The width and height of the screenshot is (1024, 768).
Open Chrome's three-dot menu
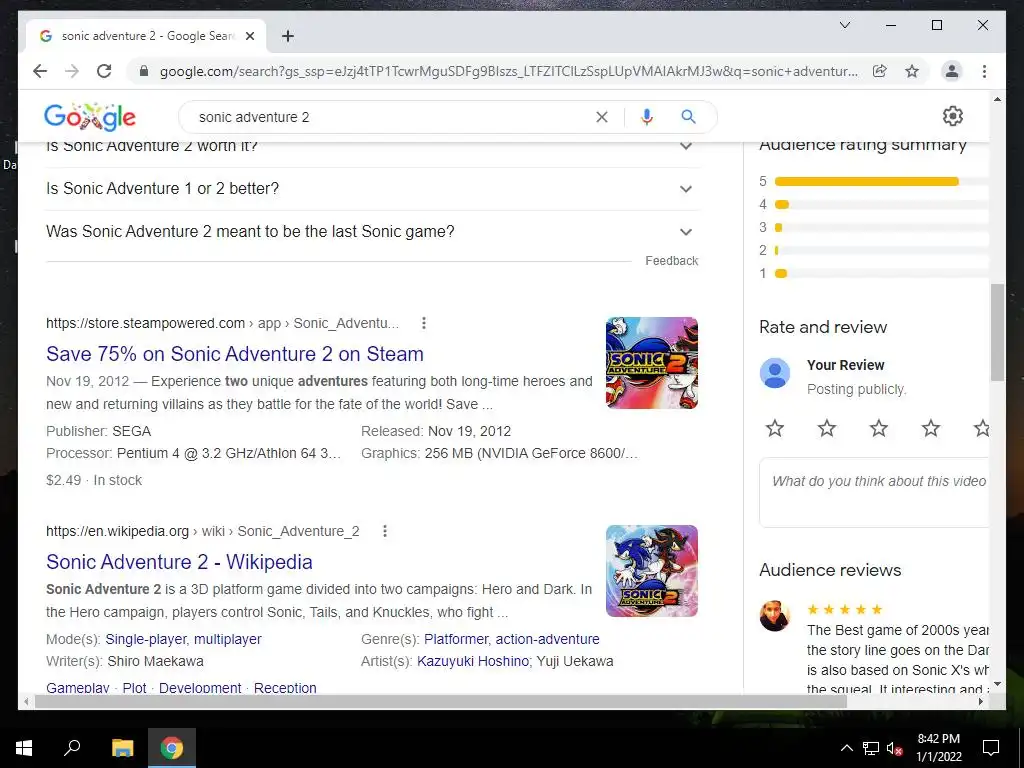[x=984, y=71]
